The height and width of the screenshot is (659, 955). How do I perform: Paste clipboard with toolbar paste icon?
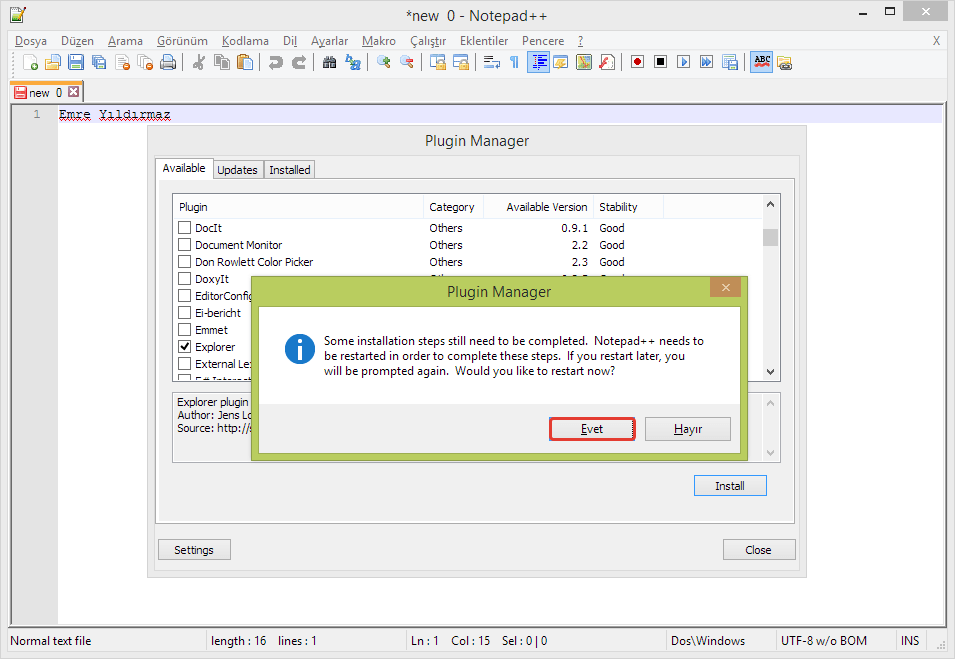click(245, 62)
